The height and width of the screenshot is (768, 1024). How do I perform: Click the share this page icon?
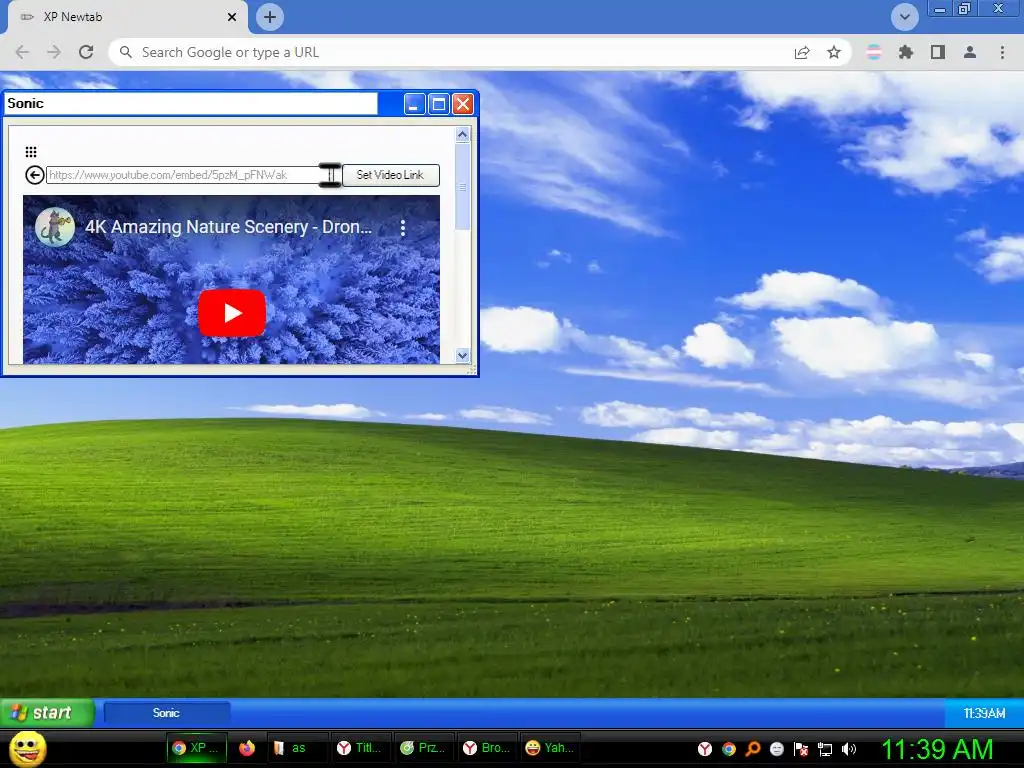802,52
